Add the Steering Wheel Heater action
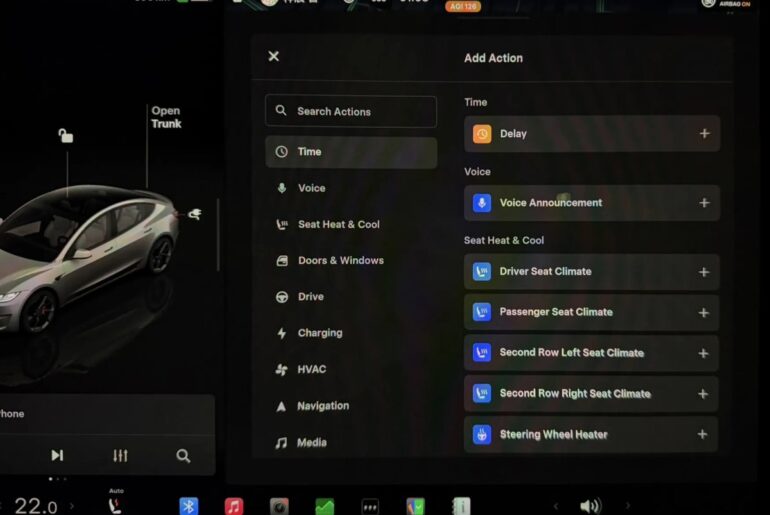 pos(702,434)
